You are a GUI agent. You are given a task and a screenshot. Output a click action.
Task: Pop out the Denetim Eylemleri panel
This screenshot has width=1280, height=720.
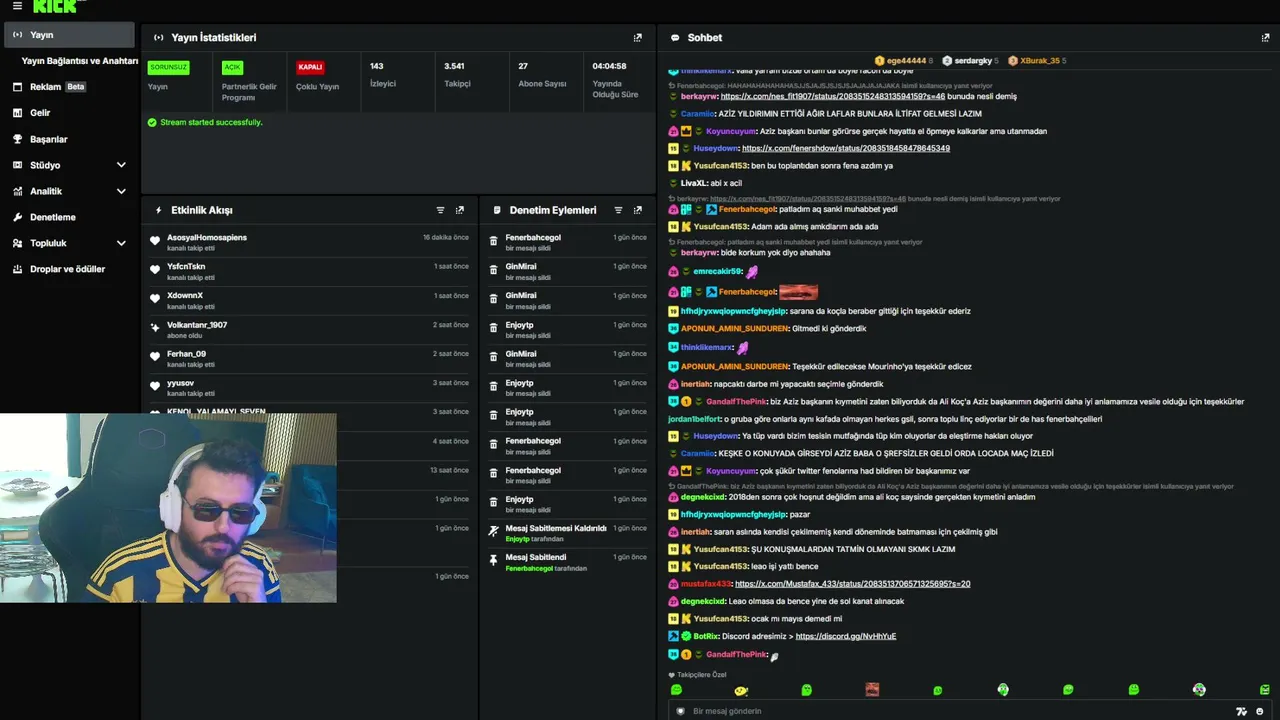[638, 210]
